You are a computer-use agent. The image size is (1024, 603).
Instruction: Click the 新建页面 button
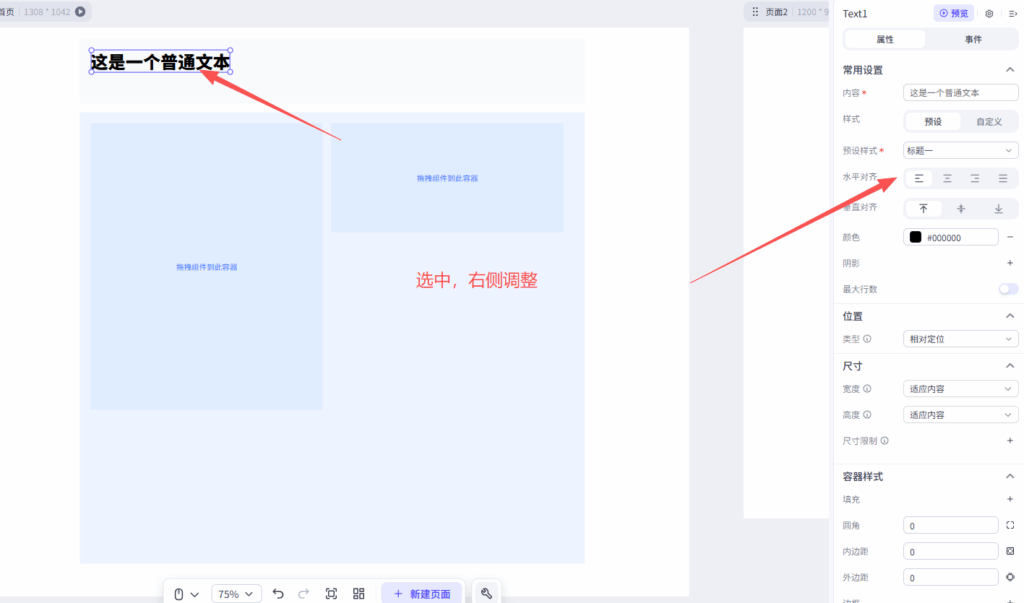click(421, 594)
